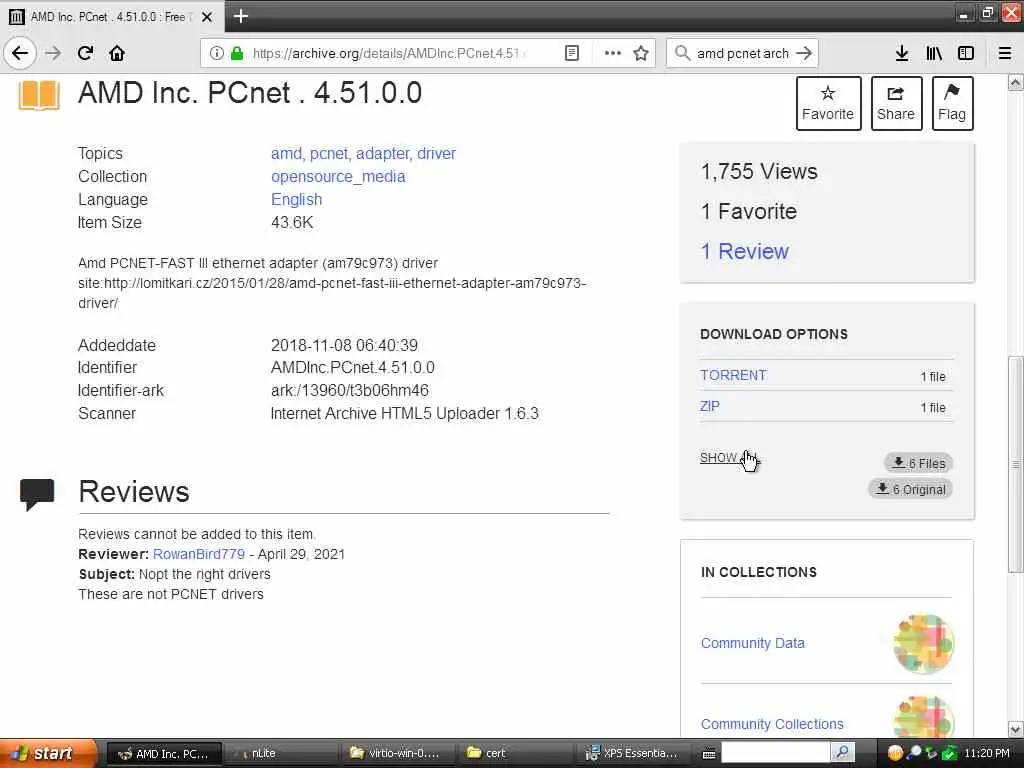The width and height of the screenshot is (1024, 768).
Task: Open the Firefox hamburger menu
Action: click(x=1005, y=54)
